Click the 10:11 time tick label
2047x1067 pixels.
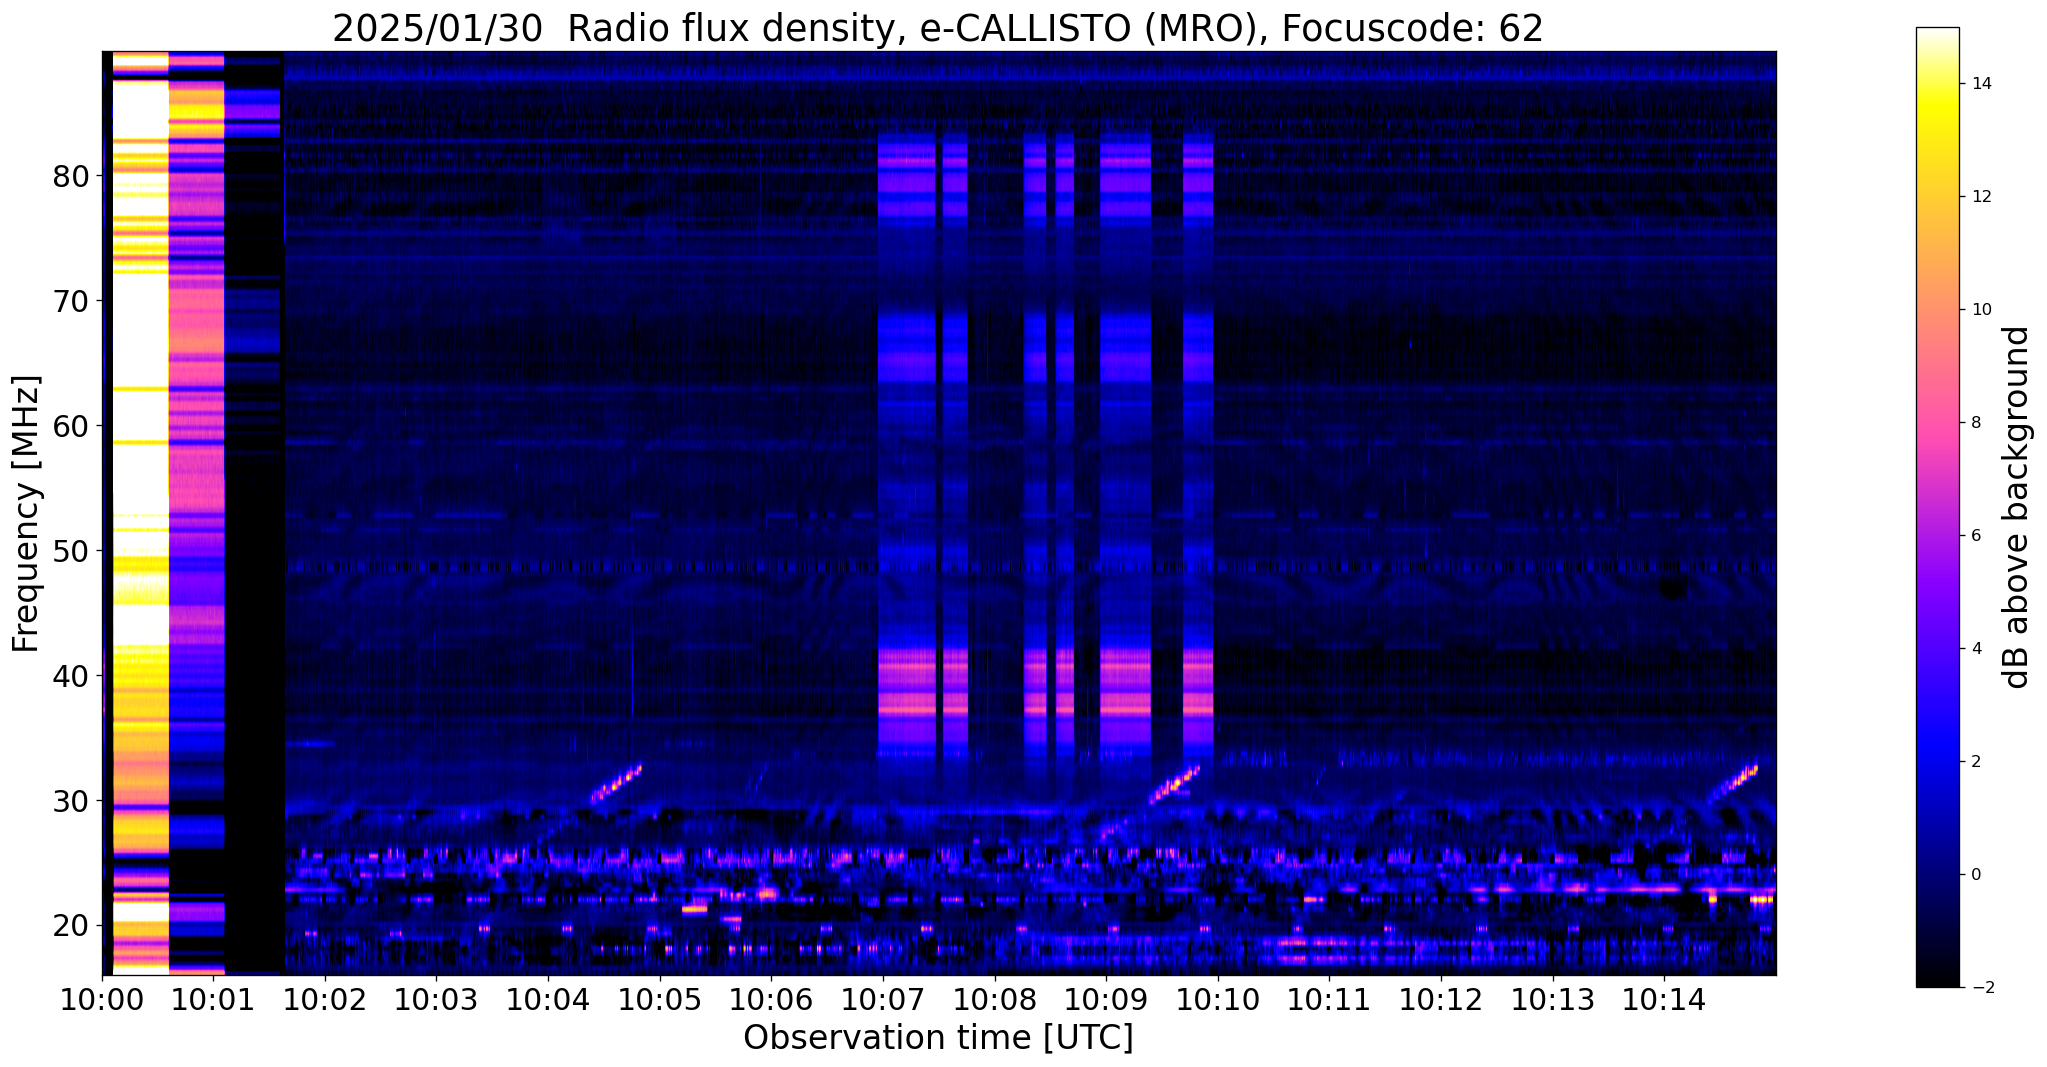coord(1329,1000)
